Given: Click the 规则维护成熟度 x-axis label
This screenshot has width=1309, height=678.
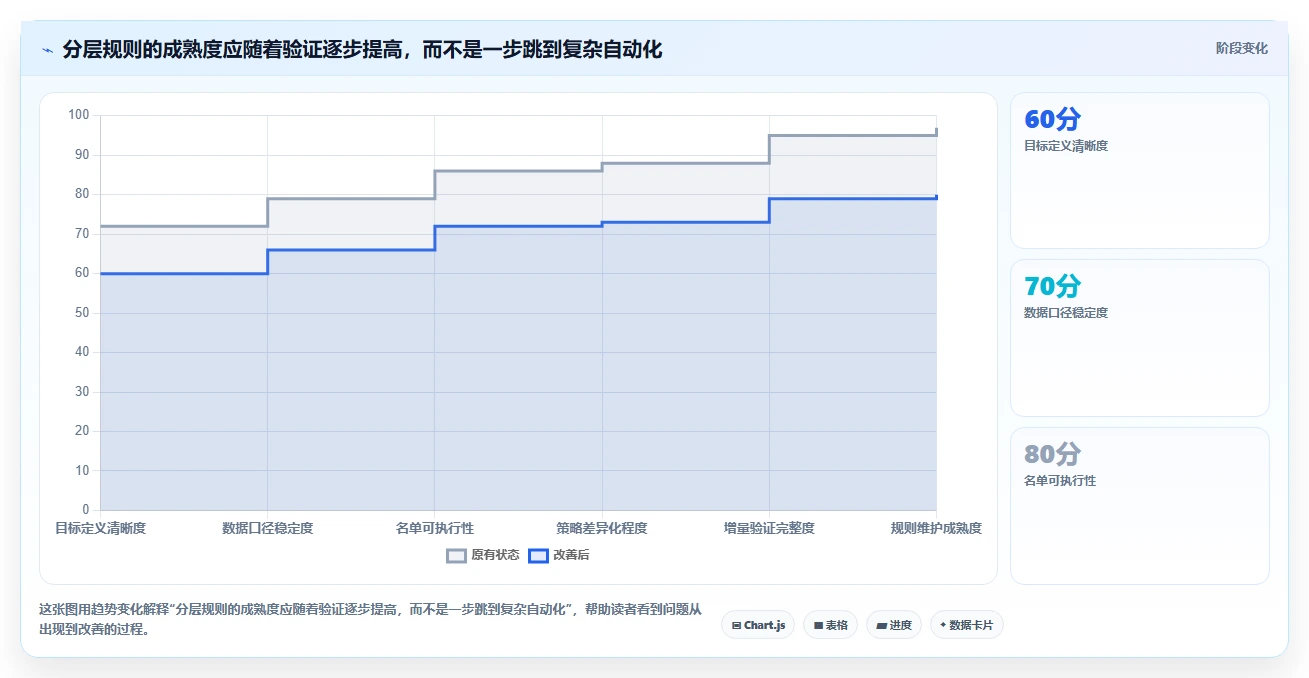Looking at the screenshot, I should pyautogui.click(x=936, y=528).
